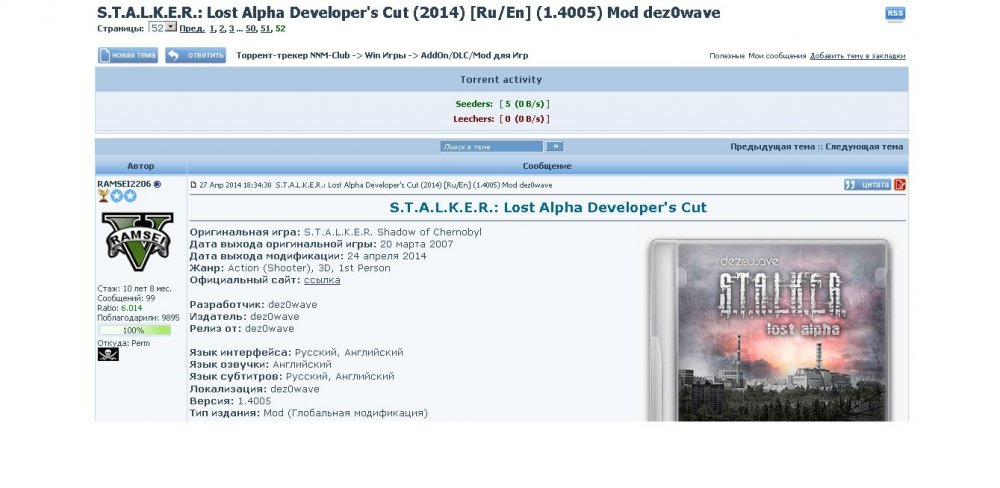Go to page 3 of the thread
1000x488 pixels.
(x=231, y=29)
